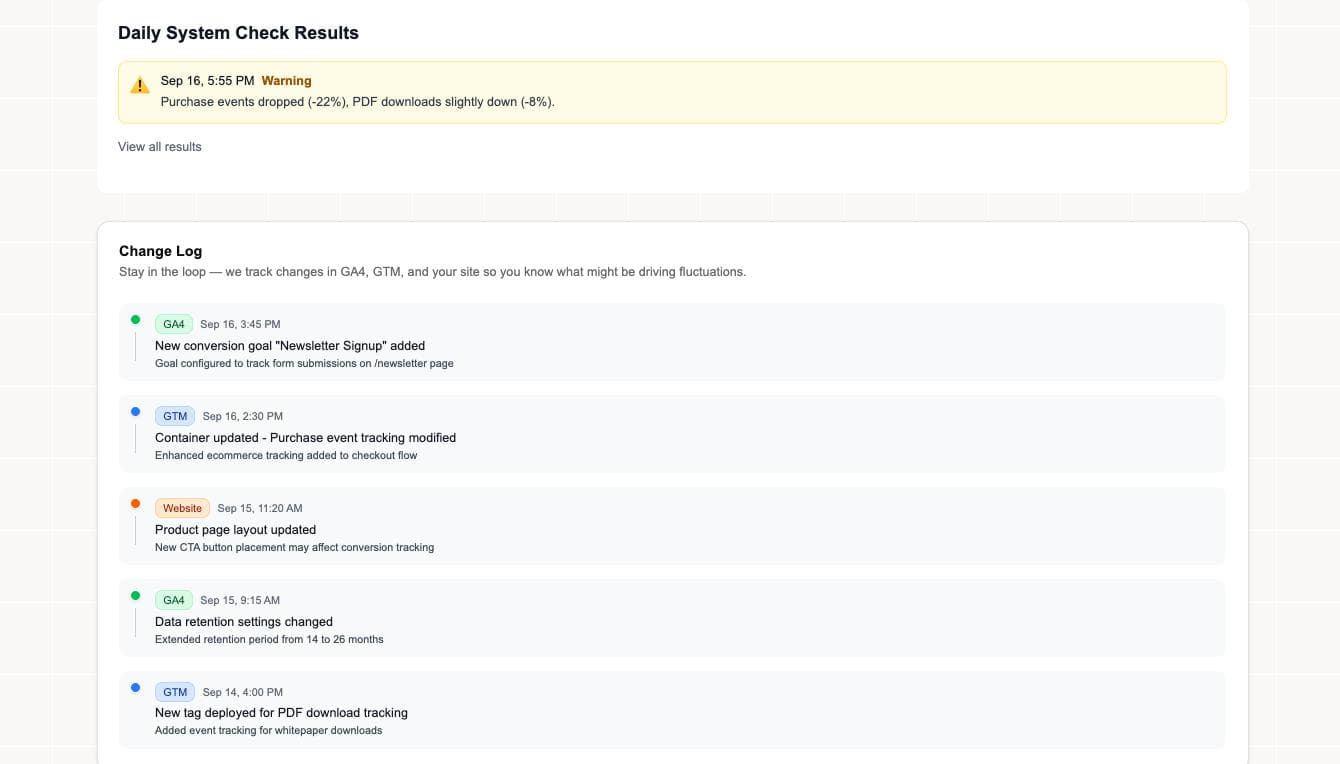The width and height of the screenshot is (1340, 764).
Task: Open the Newsletter Signup conversion goal entry title
Action: point(290,346)
